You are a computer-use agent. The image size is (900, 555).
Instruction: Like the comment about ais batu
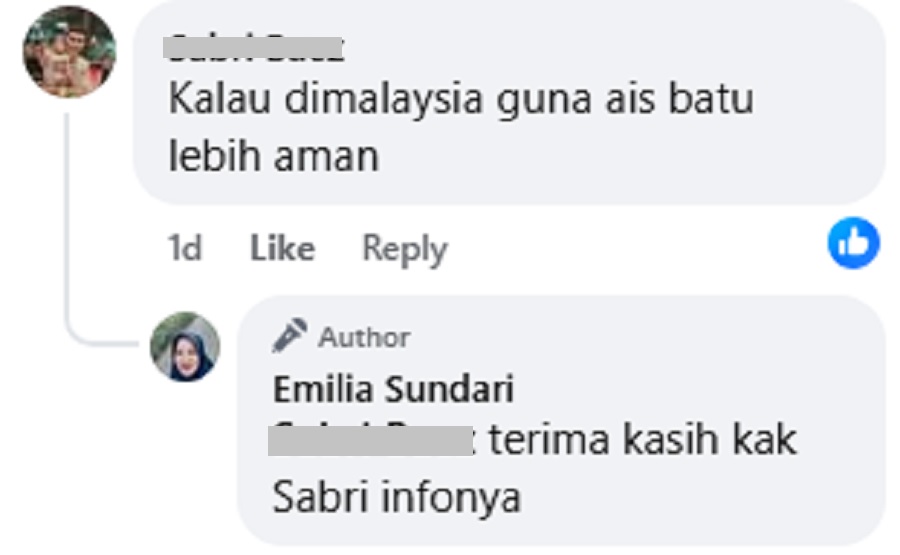point(282,249)
